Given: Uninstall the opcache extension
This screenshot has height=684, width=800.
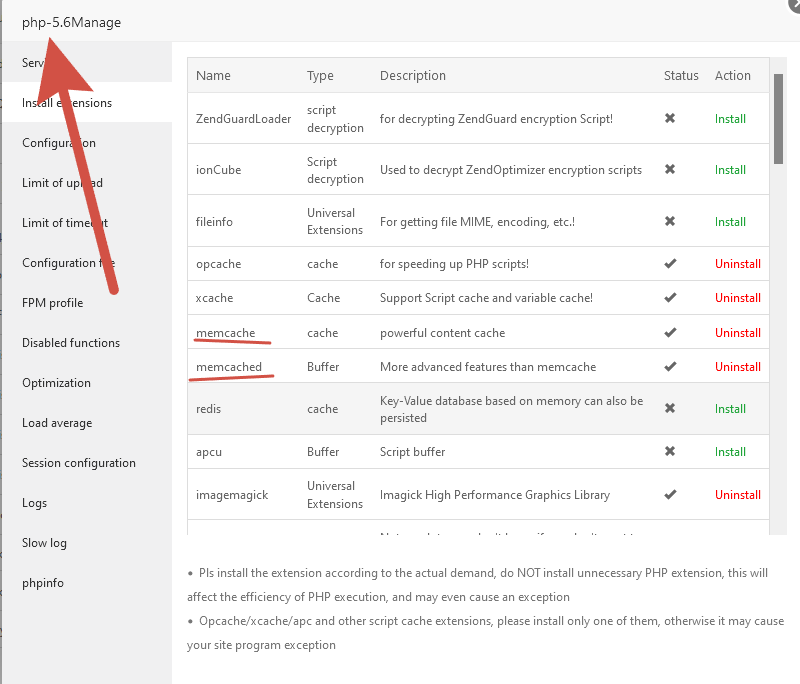Looking at the screenshot, I should [737, 264].
